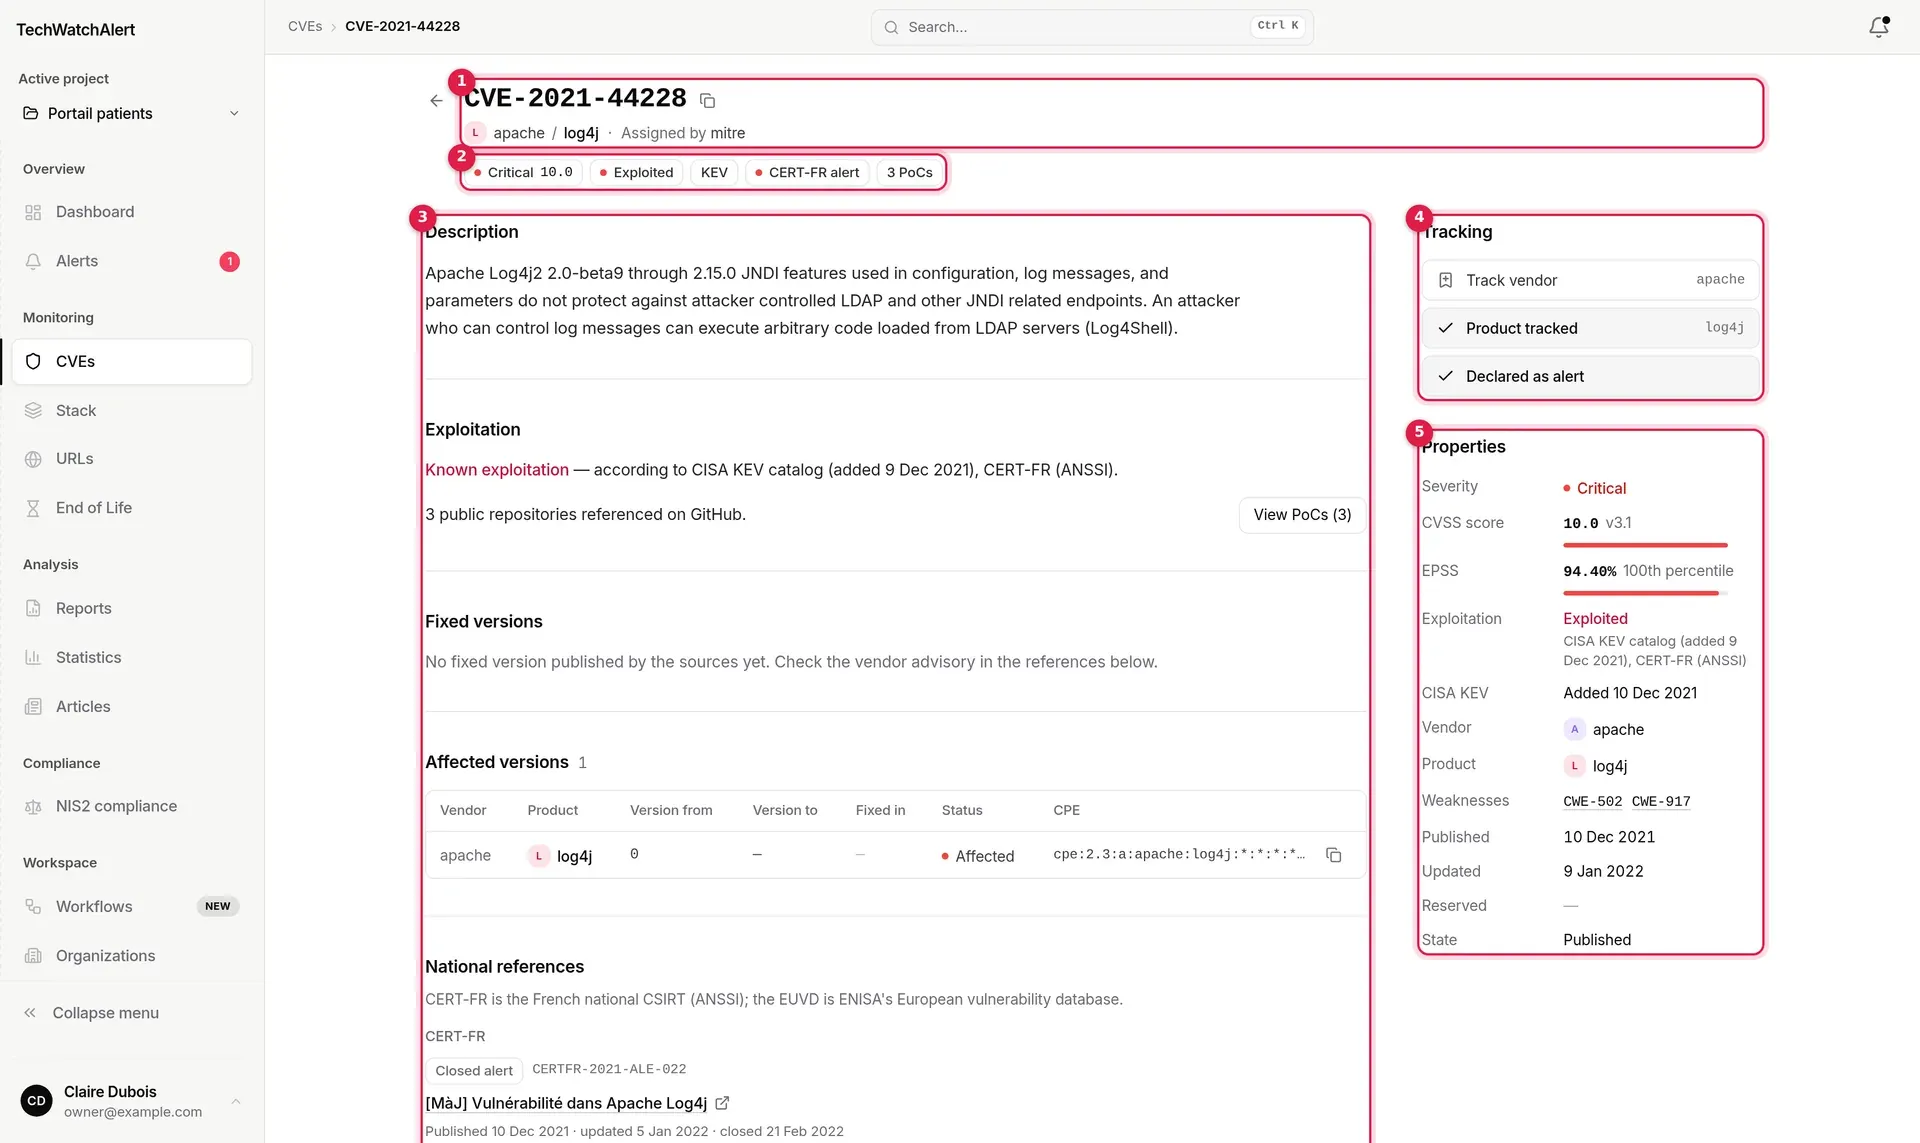Toggle Track vendor apache
Viewport: 1920px width, 1143px height.
[1590, 280]
